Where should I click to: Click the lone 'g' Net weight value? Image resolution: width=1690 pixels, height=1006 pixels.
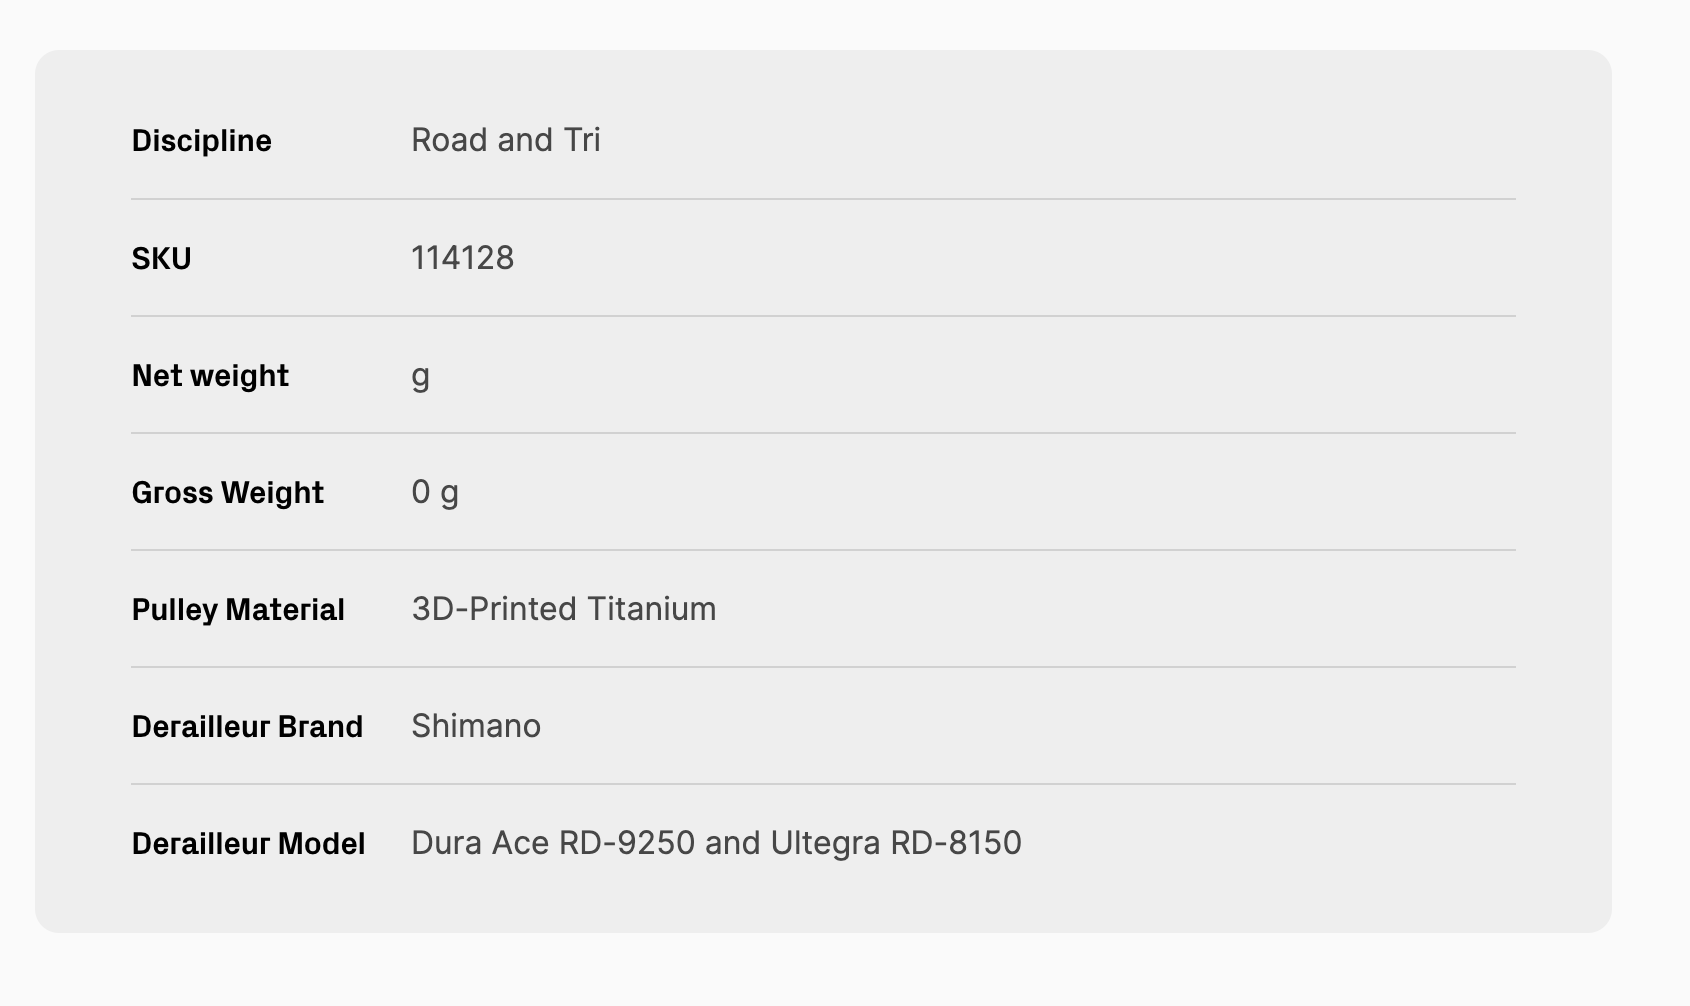point(421,376)
